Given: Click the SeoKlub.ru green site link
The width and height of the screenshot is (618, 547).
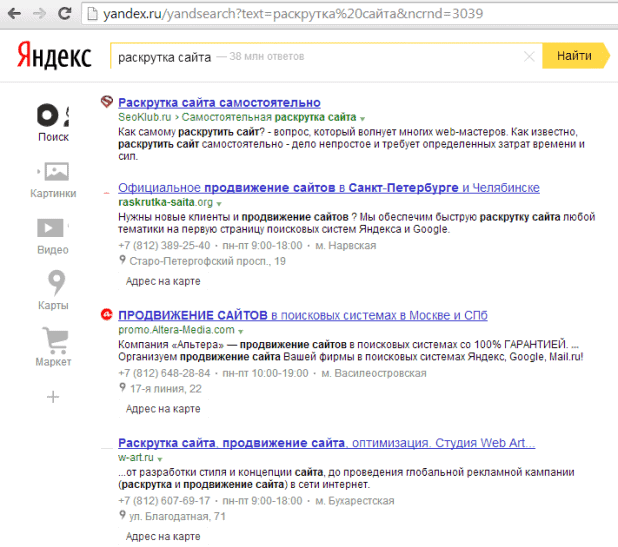Looking at the screenshot, I should coord(145,117).
